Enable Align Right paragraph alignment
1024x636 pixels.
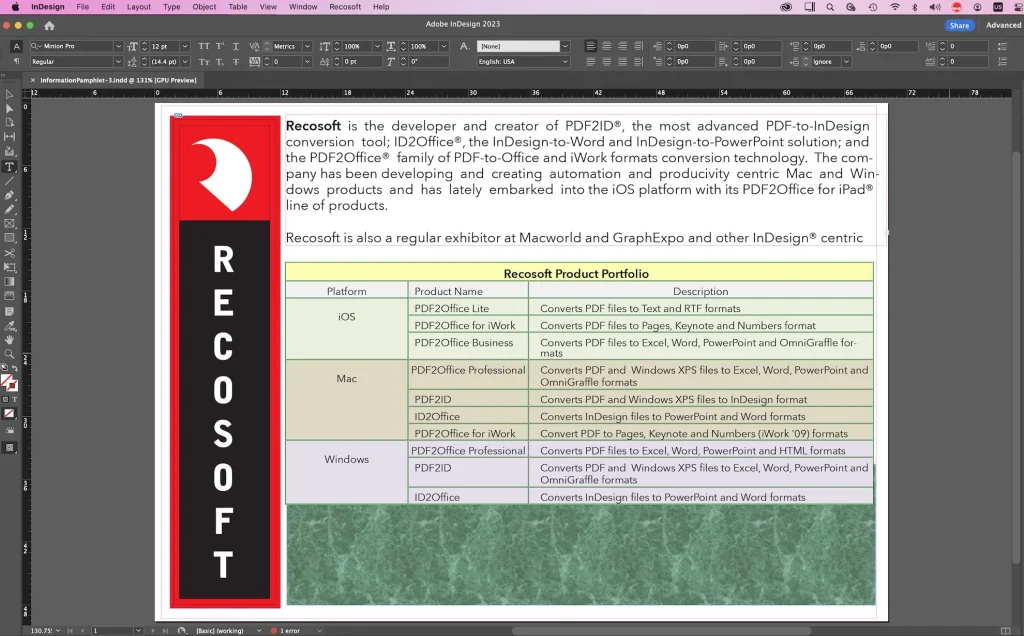click(622, 46)
